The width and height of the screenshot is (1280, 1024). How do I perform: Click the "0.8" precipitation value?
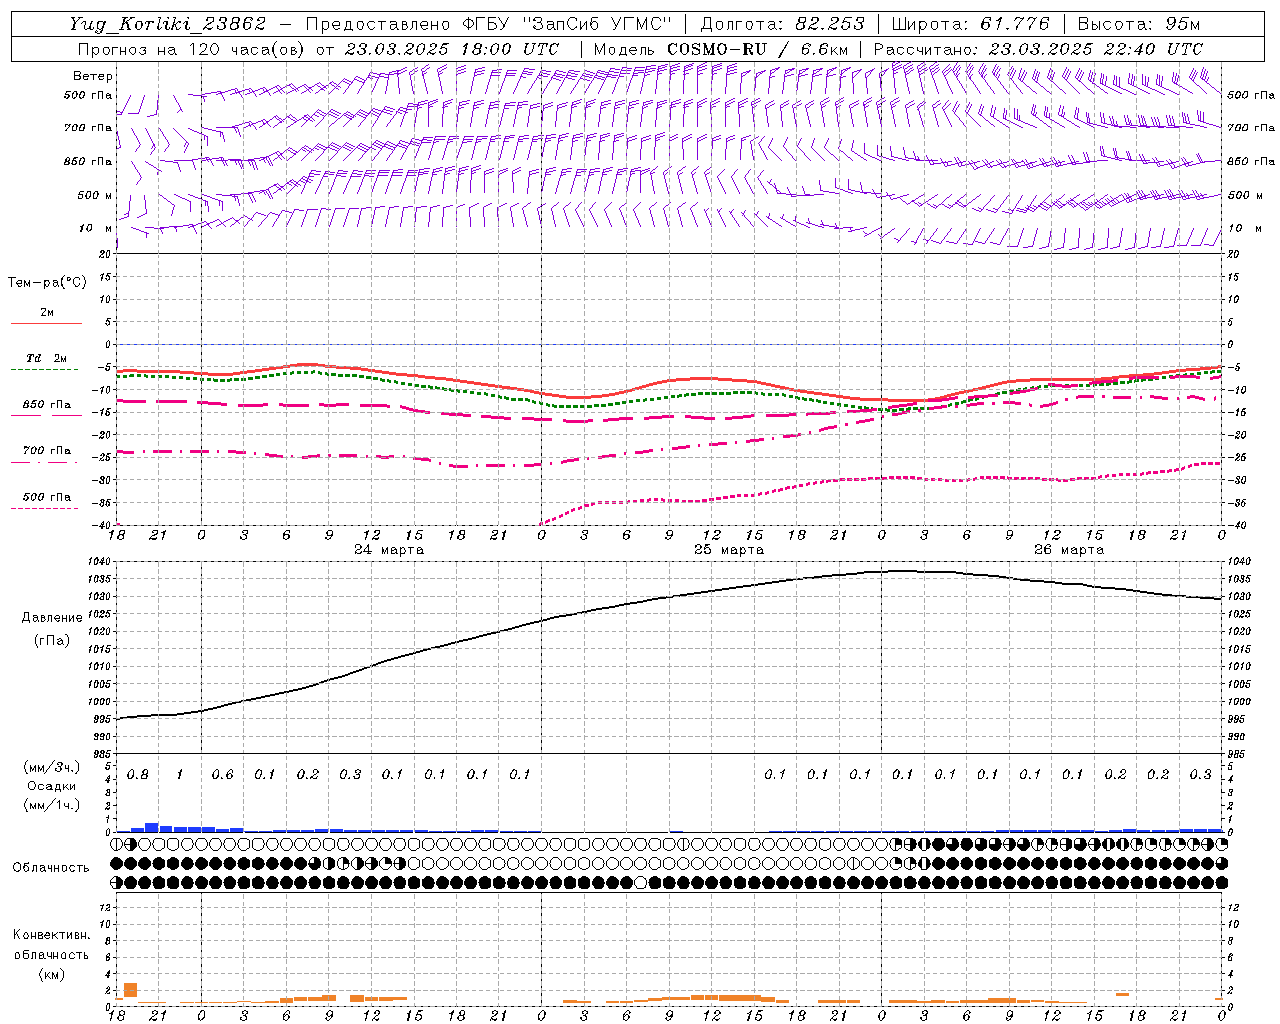[138, 775]
